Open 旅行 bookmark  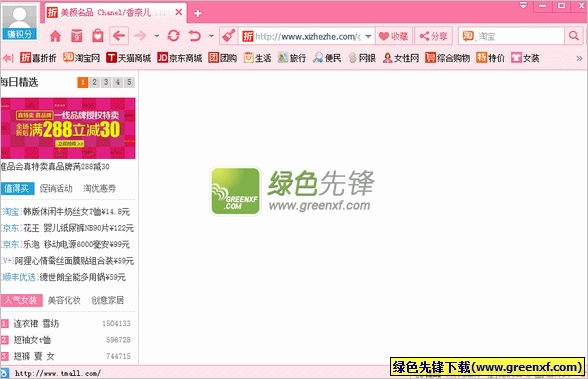point(292,58)
